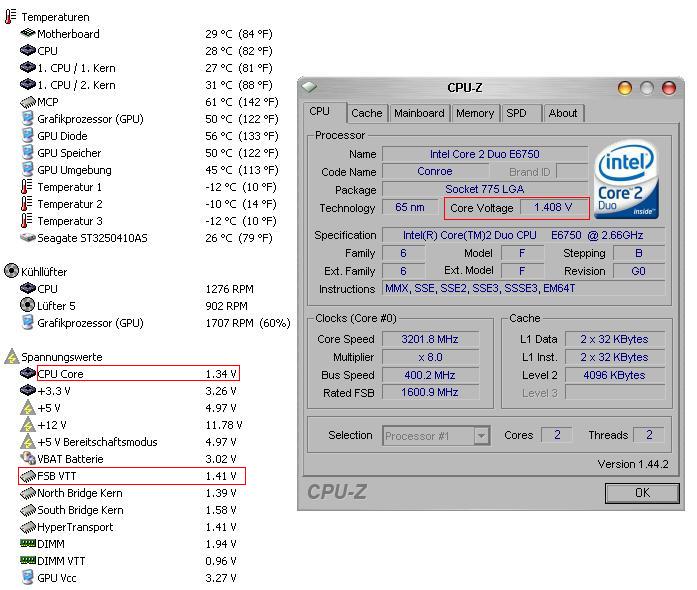Click the GPU Vcc monitor icon

(x=28, y=577)
